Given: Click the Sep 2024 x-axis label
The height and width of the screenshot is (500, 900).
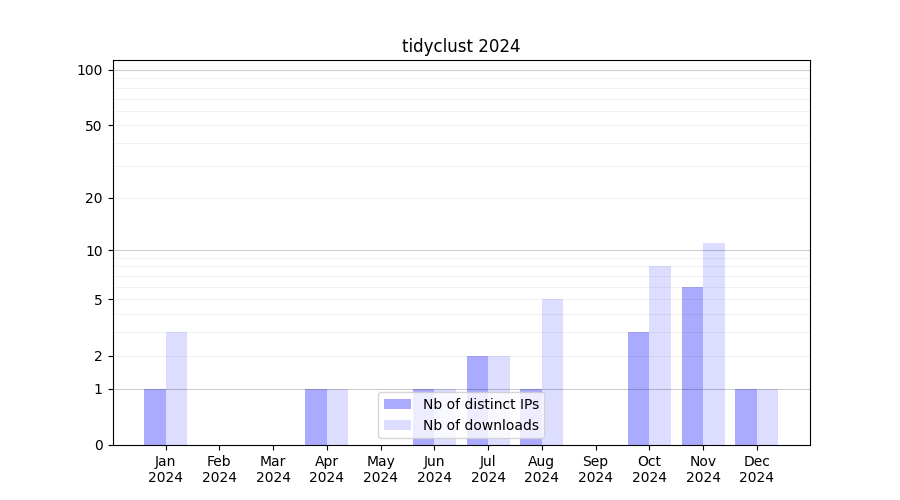Looking at the screenshot, I should click(595, 469).
